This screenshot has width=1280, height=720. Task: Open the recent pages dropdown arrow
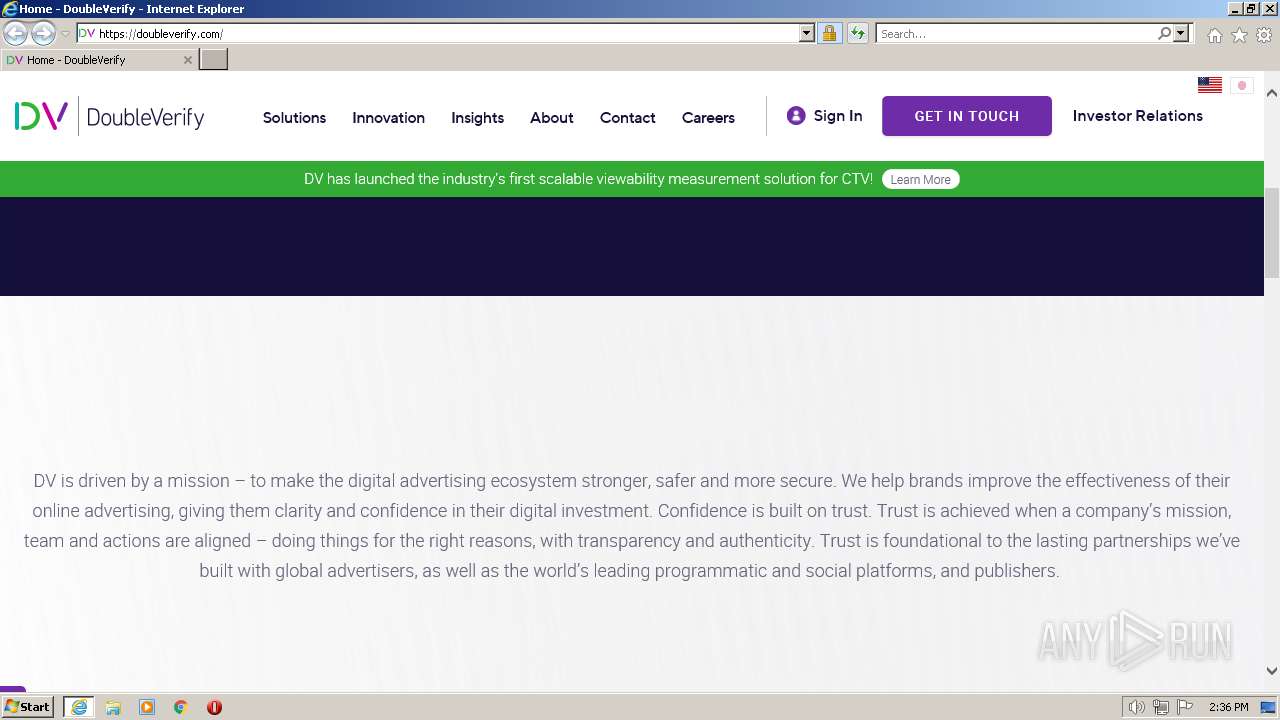tap(65, 33)
